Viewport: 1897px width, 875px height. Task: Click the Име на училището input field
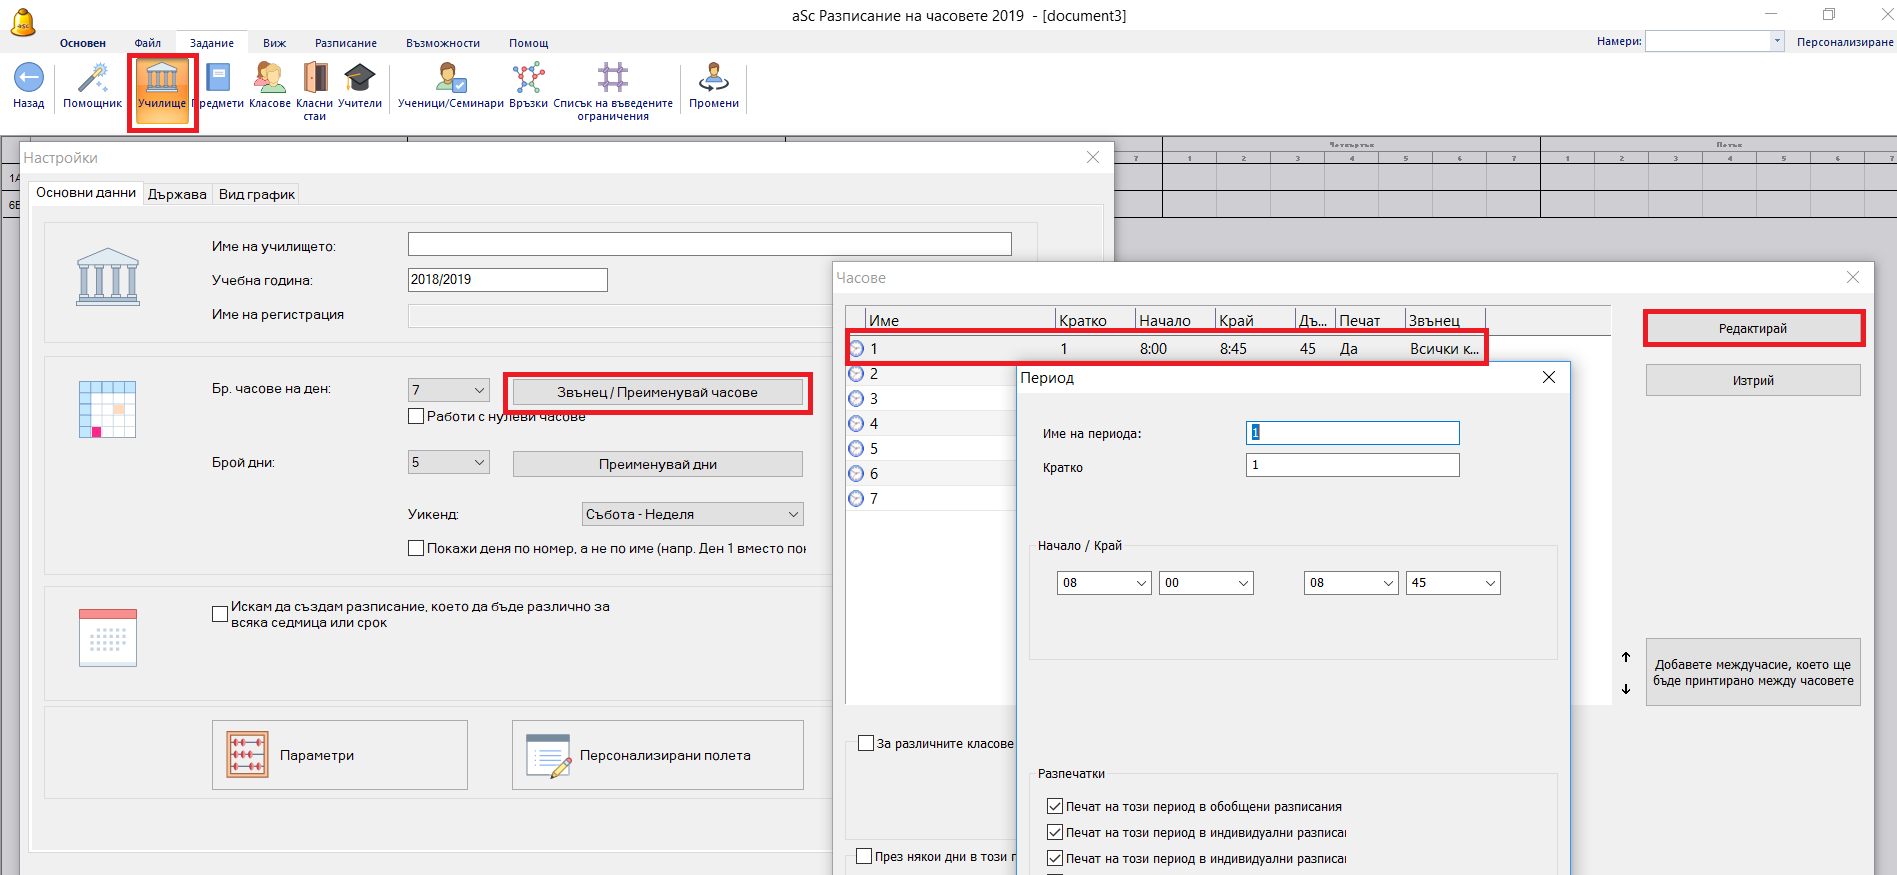(x=709, y=245)
